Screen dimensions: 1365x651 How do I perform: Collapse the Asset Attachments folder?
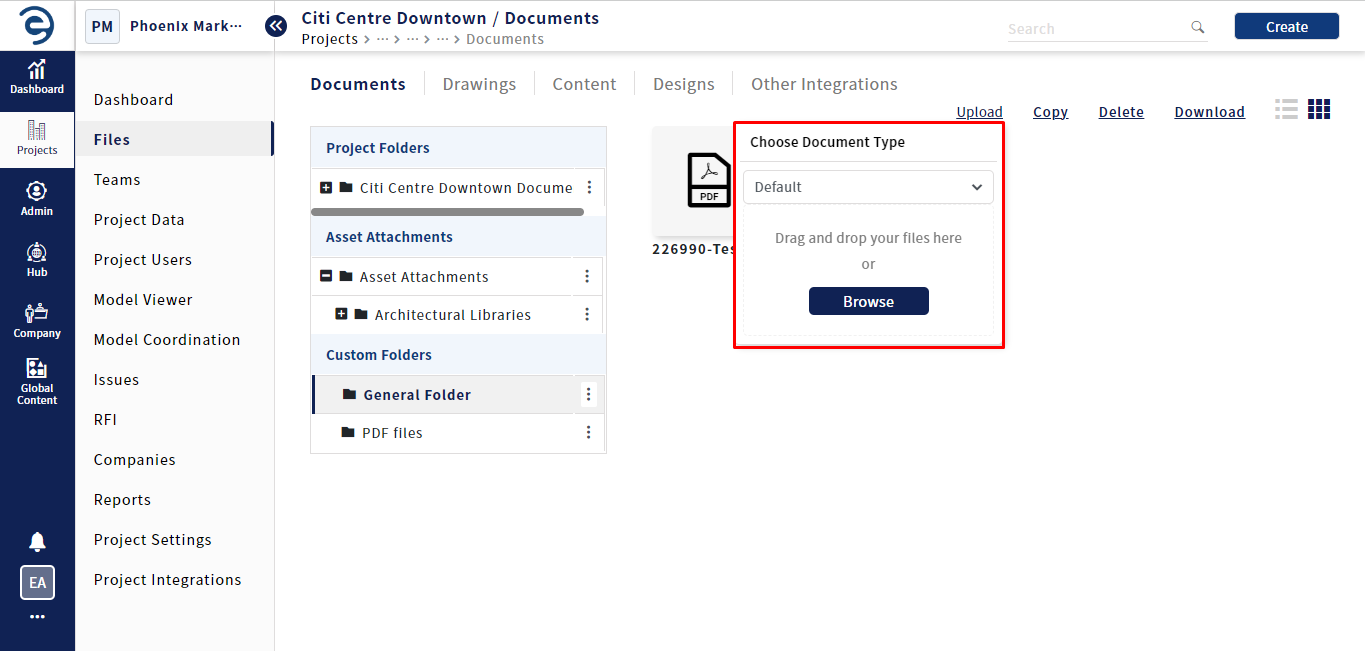pyautogui.click(x=326, y=276)
